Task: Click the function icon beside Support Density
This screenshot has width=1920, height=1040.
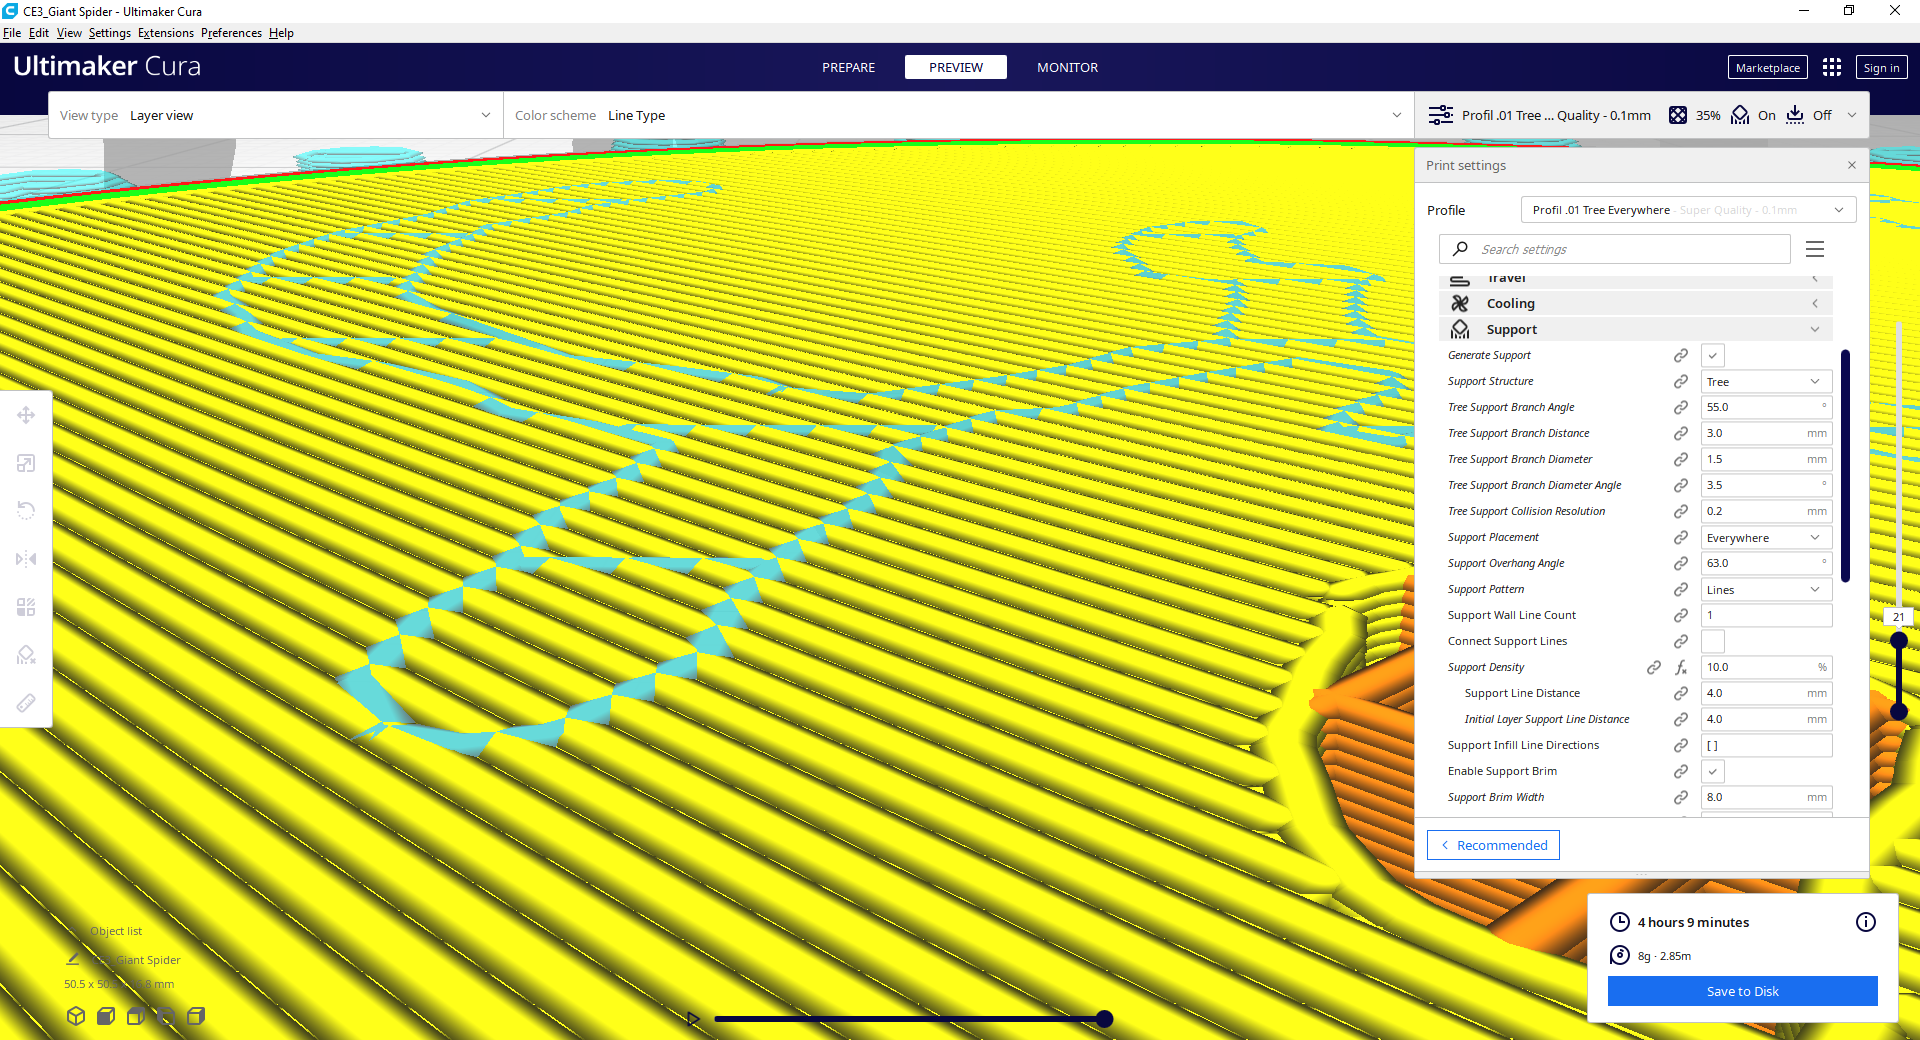Action: (1681, 668)
